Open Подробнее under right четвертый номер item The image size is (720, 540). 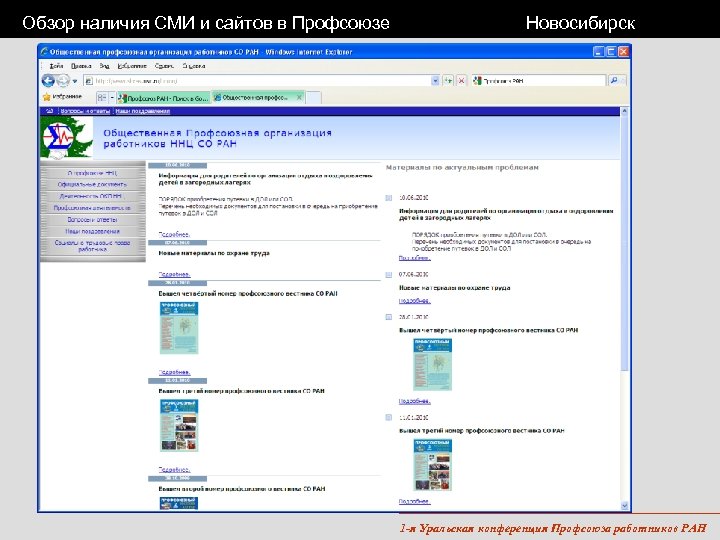coord(414,401)
